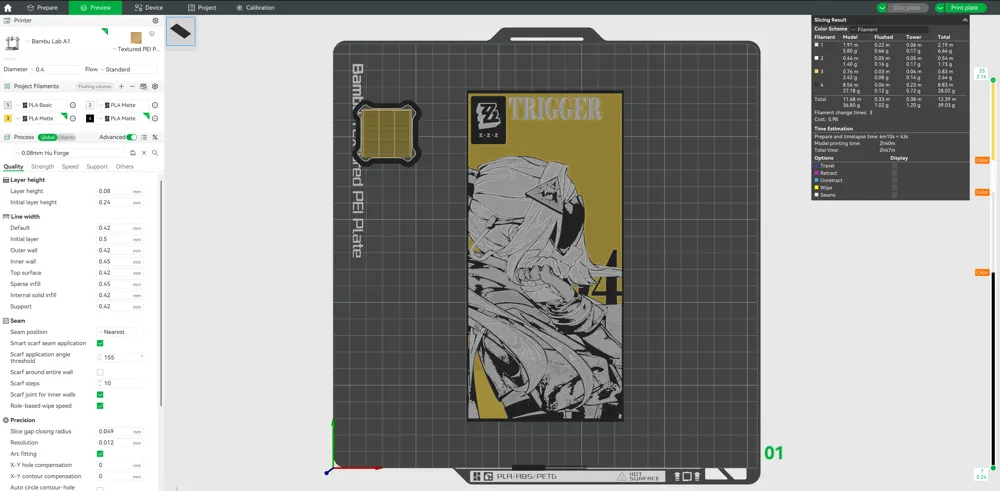Screen dimensions: 1000x491
Task: Open the Support settings tab
Action: tap(97, 166)
